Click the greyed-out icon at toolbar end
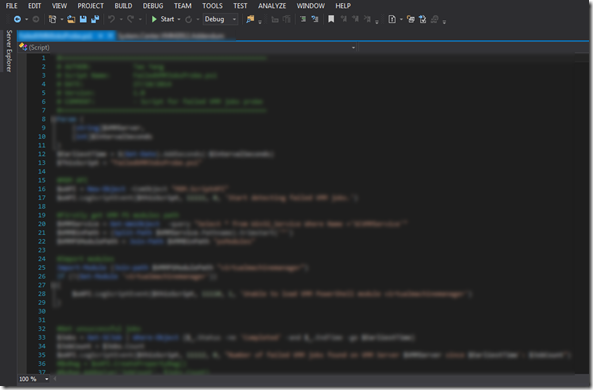593x390 pixels. [x=435, y=19]
